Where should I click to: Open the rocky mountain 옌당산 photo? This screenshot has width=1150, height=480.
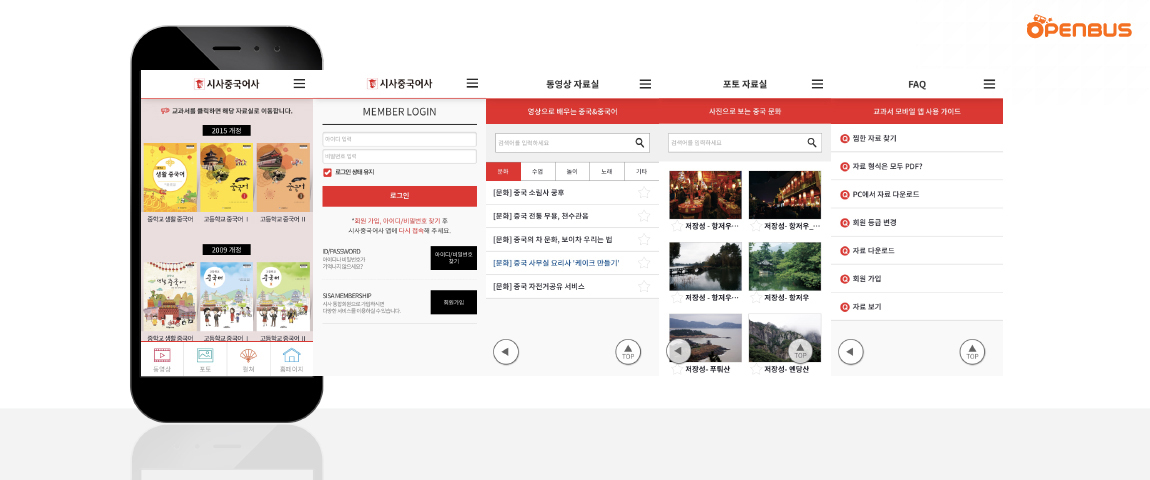785,338
